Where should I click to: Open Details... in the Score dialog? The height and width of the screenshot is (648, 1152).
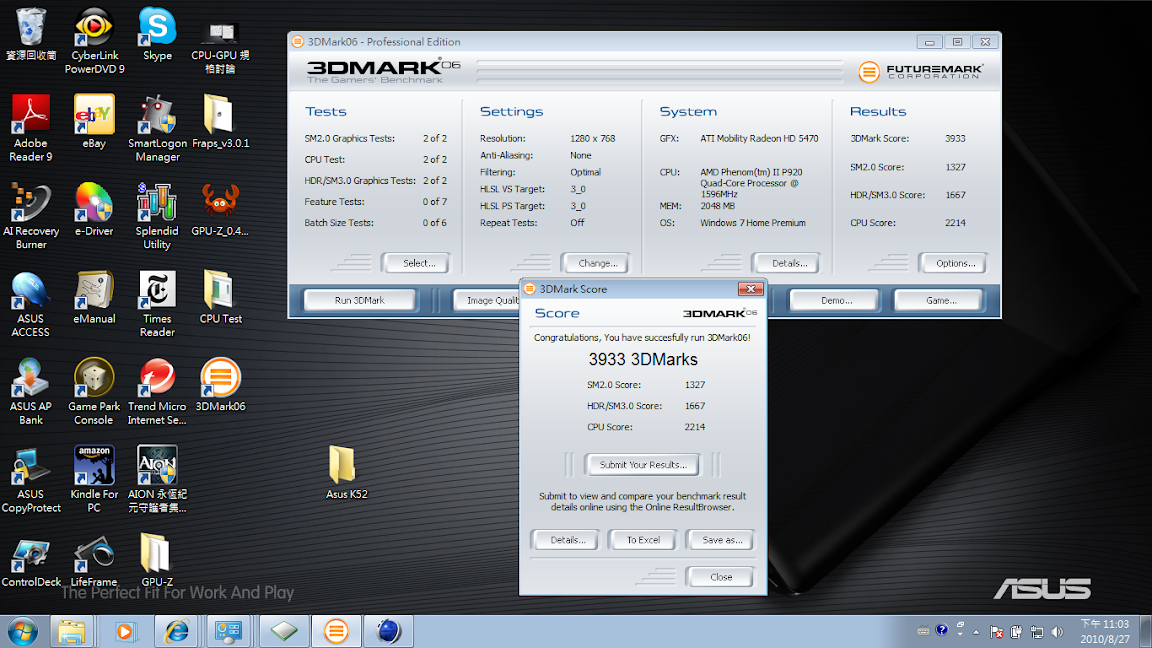pos(565,540)
